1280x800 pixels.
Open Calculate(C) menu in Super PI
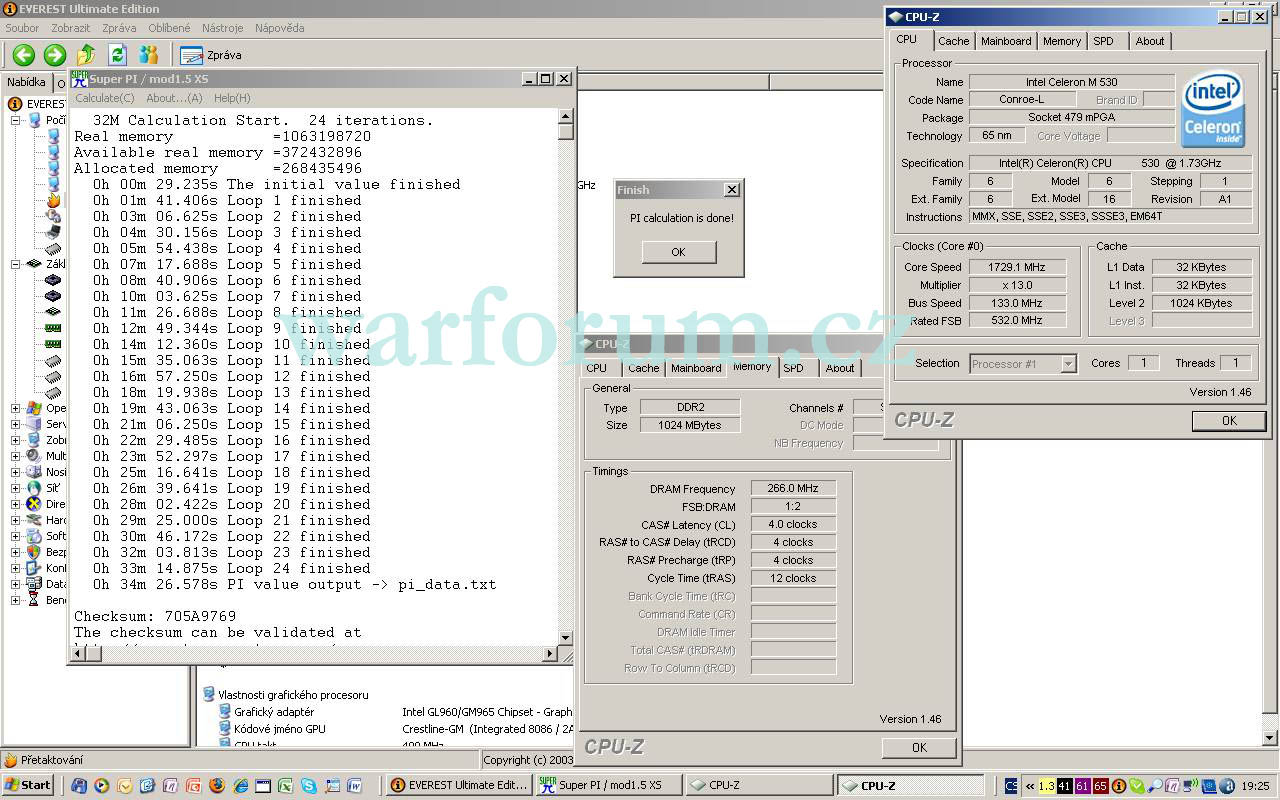104,98
